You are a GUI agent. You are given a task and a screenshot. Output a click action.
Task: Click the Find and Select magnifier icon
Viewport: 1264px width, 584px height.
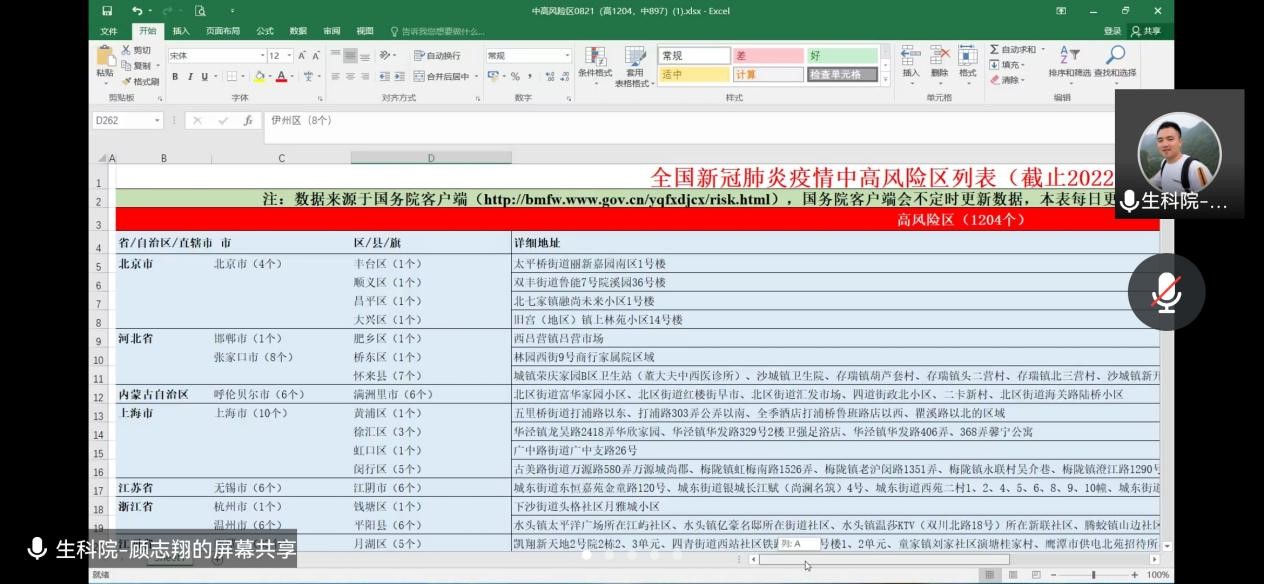(1114, 57)
